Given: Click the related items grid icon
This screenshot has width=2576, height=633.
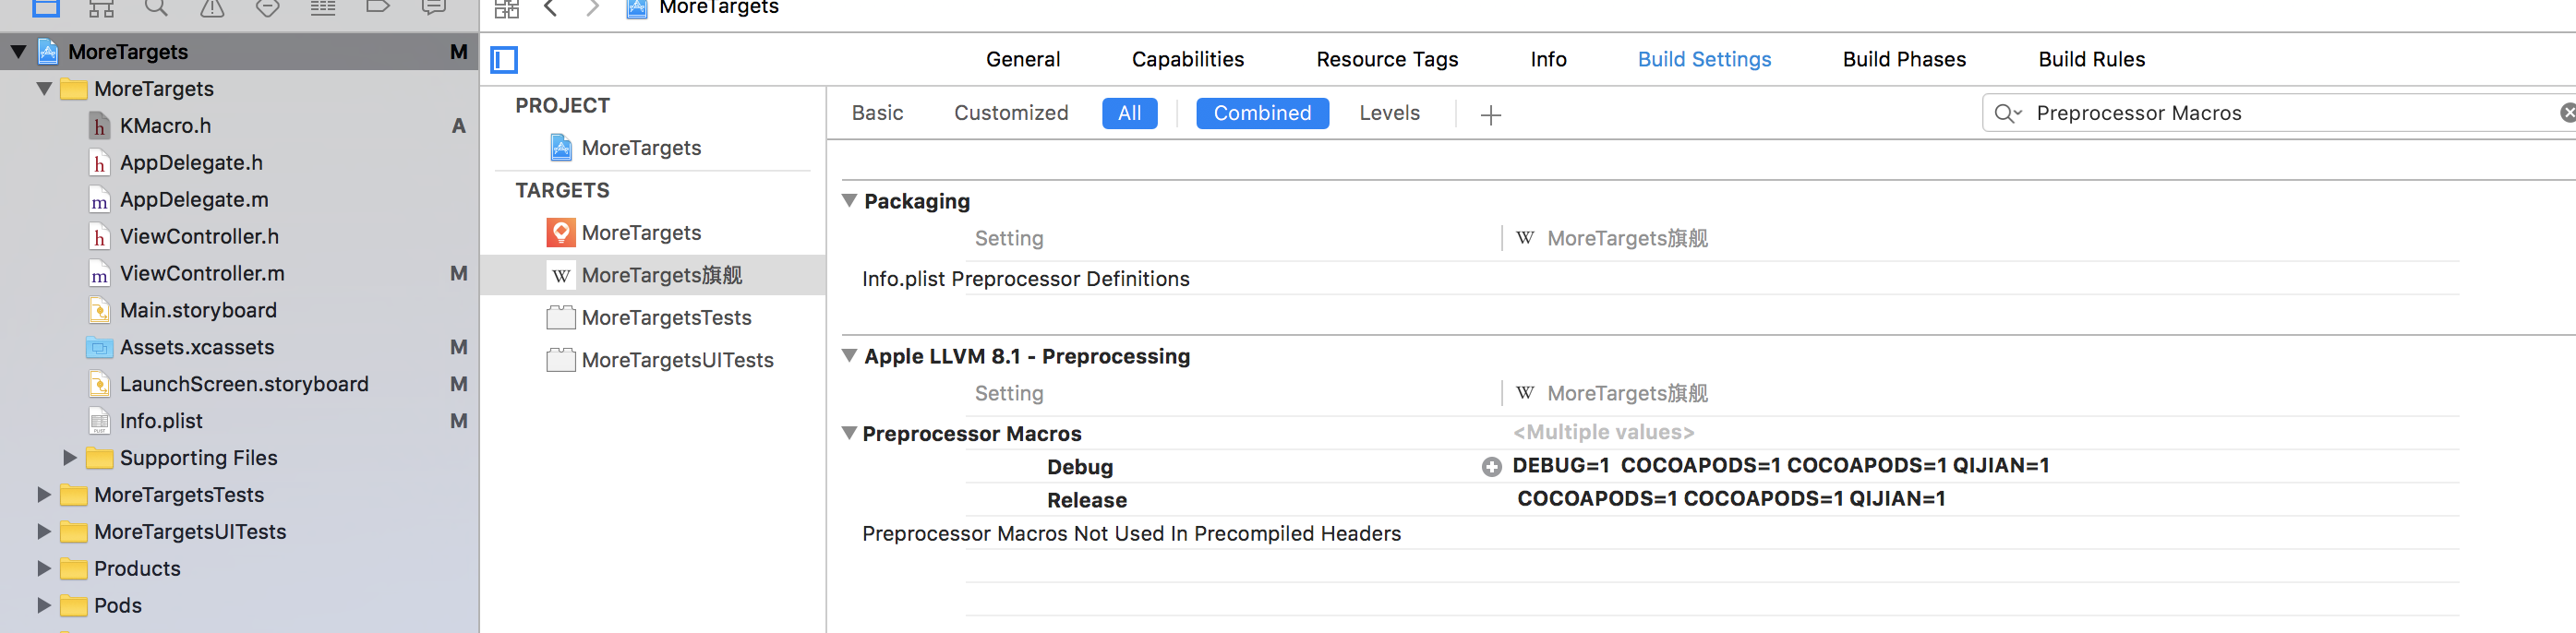Looking at the screenshot, I should tap(507, 8).
